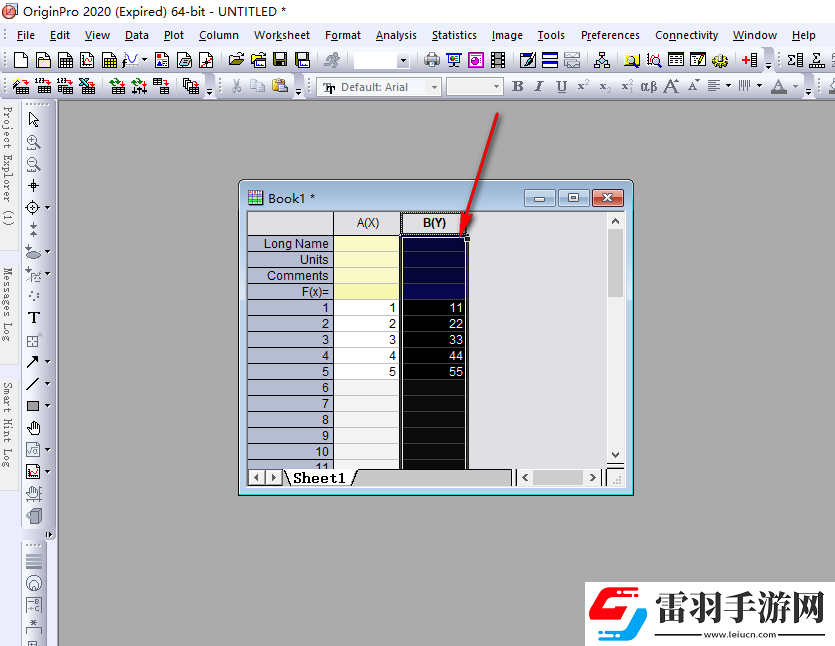
Task: Select the Pointer arrow tool
Action: pyautogui.click(x=33, y=120)
